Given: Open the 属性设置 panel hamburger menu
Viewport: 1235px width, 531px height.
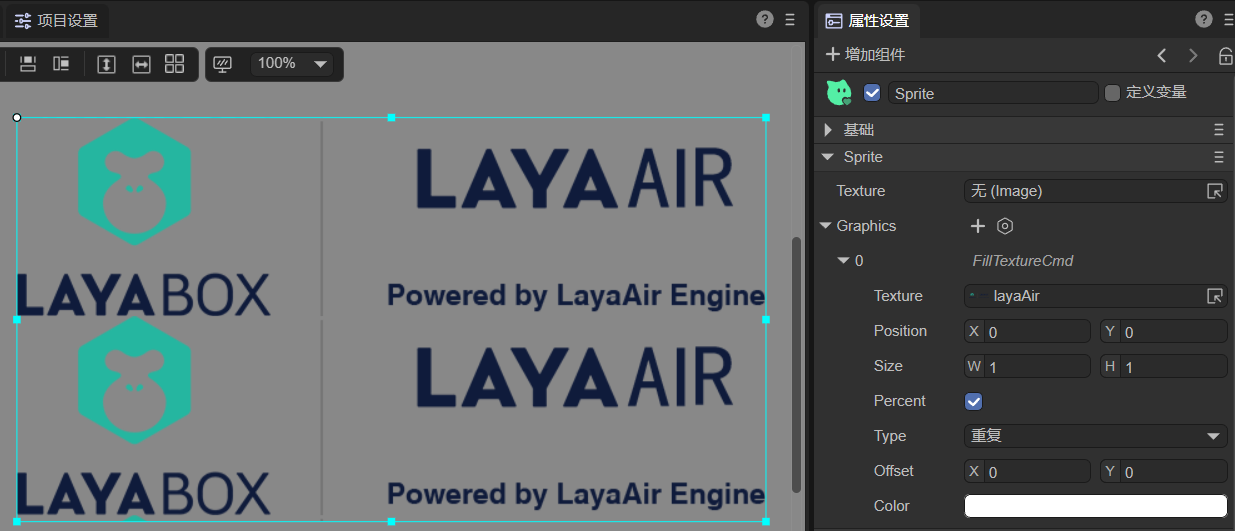Looking at the screenshot, I should 1226,19.
